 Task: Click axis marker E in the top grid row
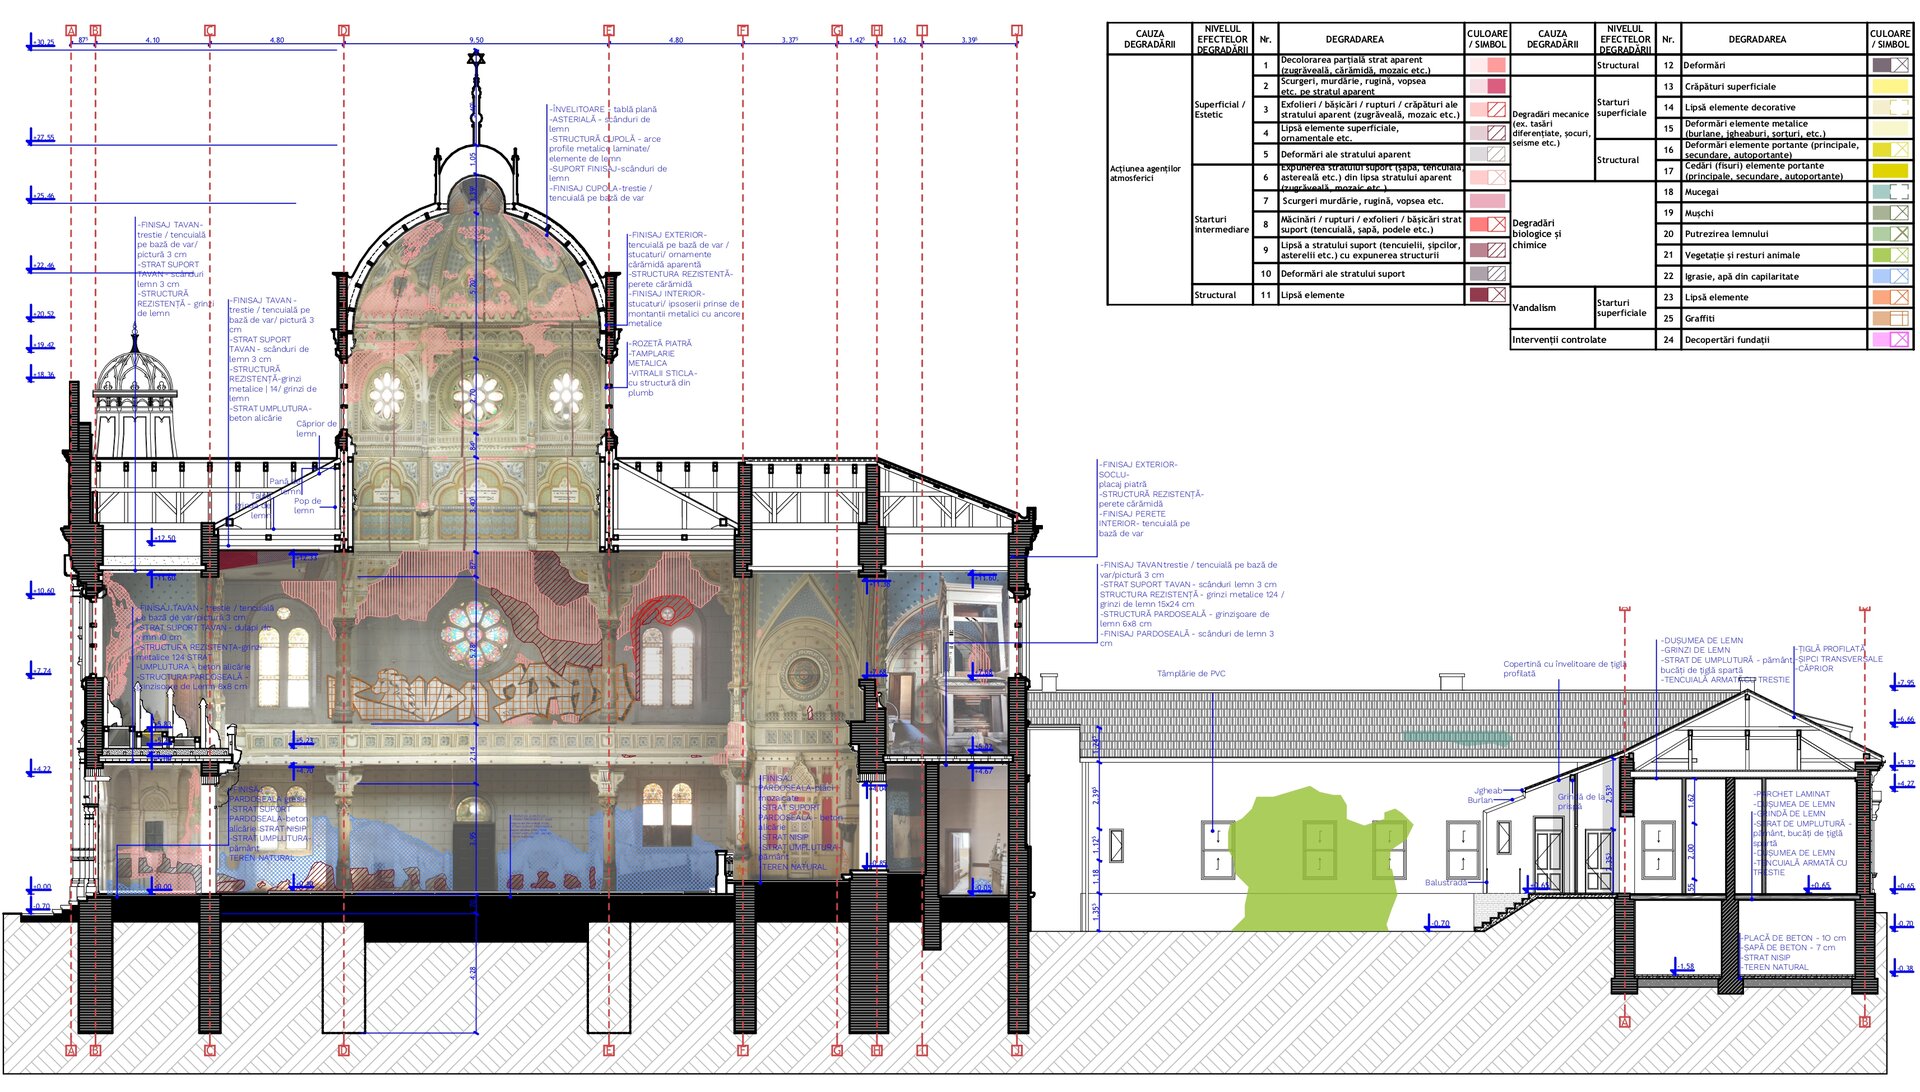point(609,31)
